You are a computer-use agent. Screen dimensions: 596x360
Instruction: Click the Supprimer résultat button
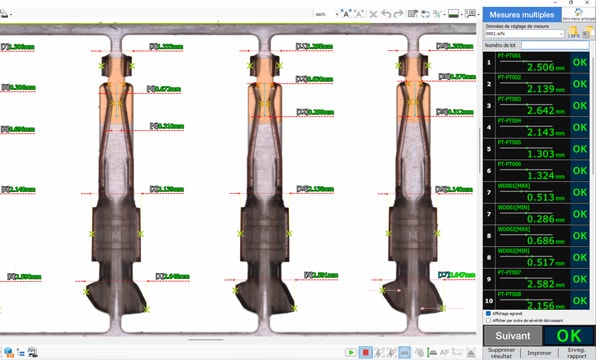point(501,353)
